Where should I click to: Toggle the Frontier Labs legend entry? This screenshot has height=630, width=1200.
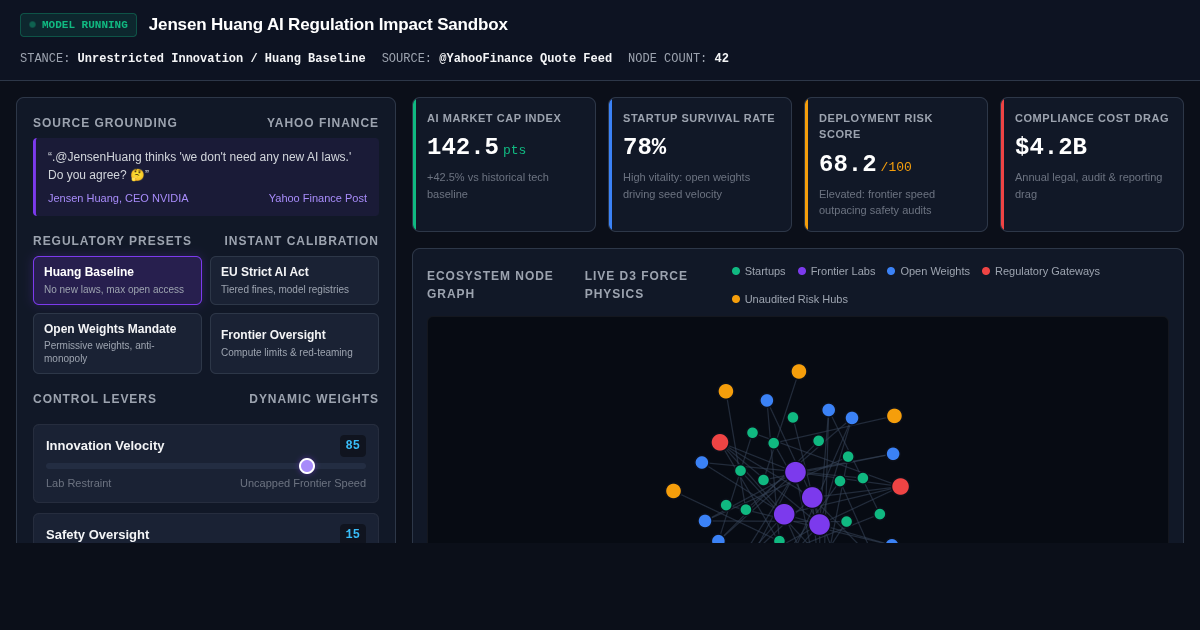(836, 271)
